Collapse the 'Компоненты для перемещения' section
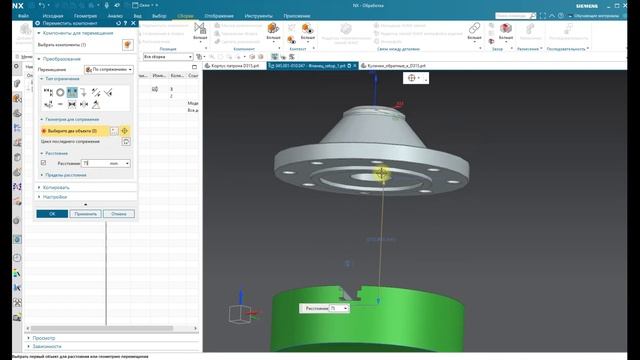 click(x=75, y=33)
